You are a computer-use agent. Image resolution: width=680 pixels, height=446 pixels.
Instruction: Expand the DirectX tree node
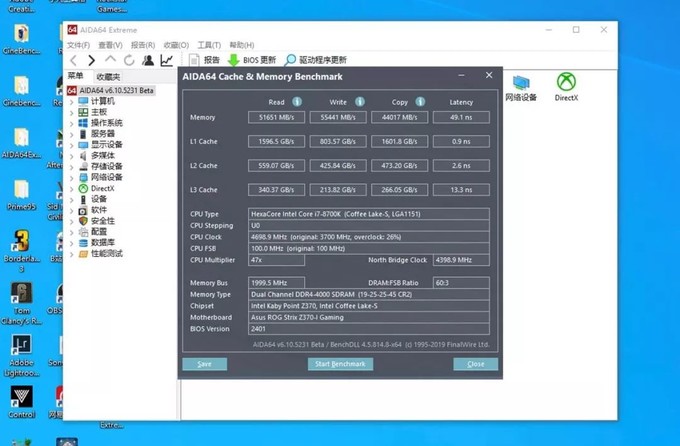[x=72, y=189]
